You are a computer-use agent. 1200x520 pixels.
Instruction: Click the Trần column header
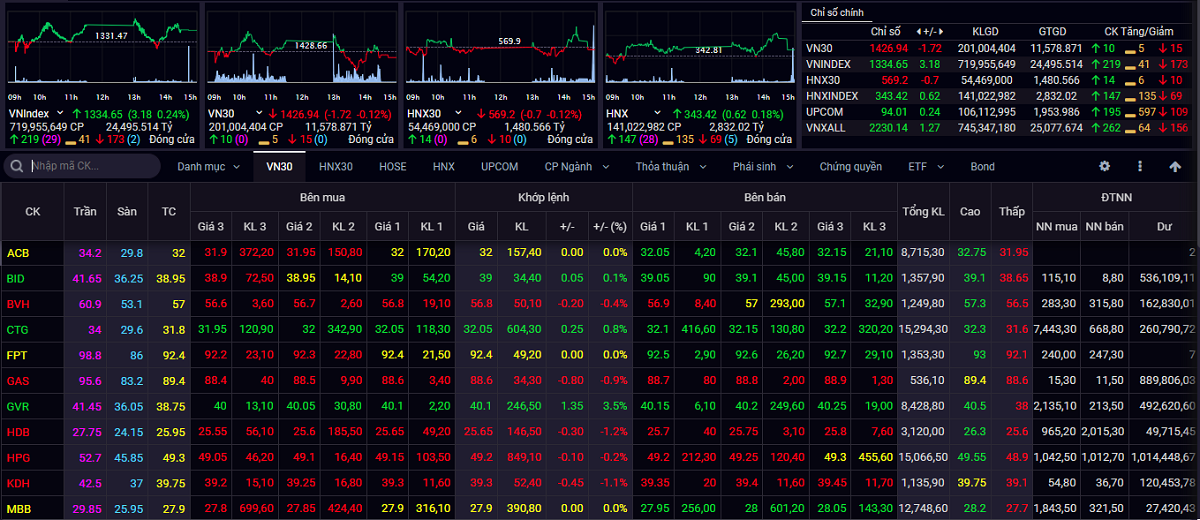tap(85, 211)
